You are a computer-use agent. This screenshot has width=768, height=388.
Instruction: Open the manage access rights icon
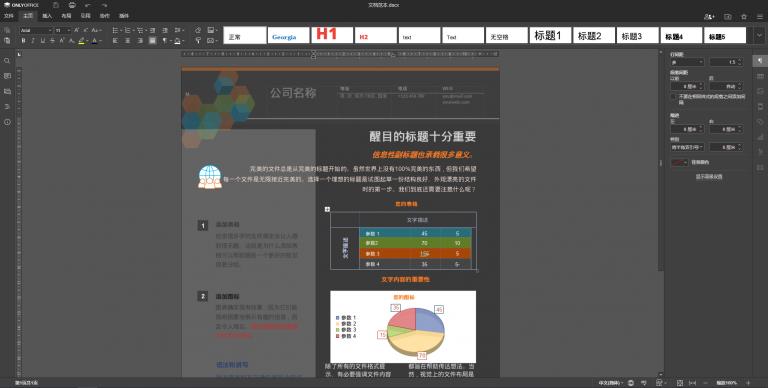tap(709, 17)
